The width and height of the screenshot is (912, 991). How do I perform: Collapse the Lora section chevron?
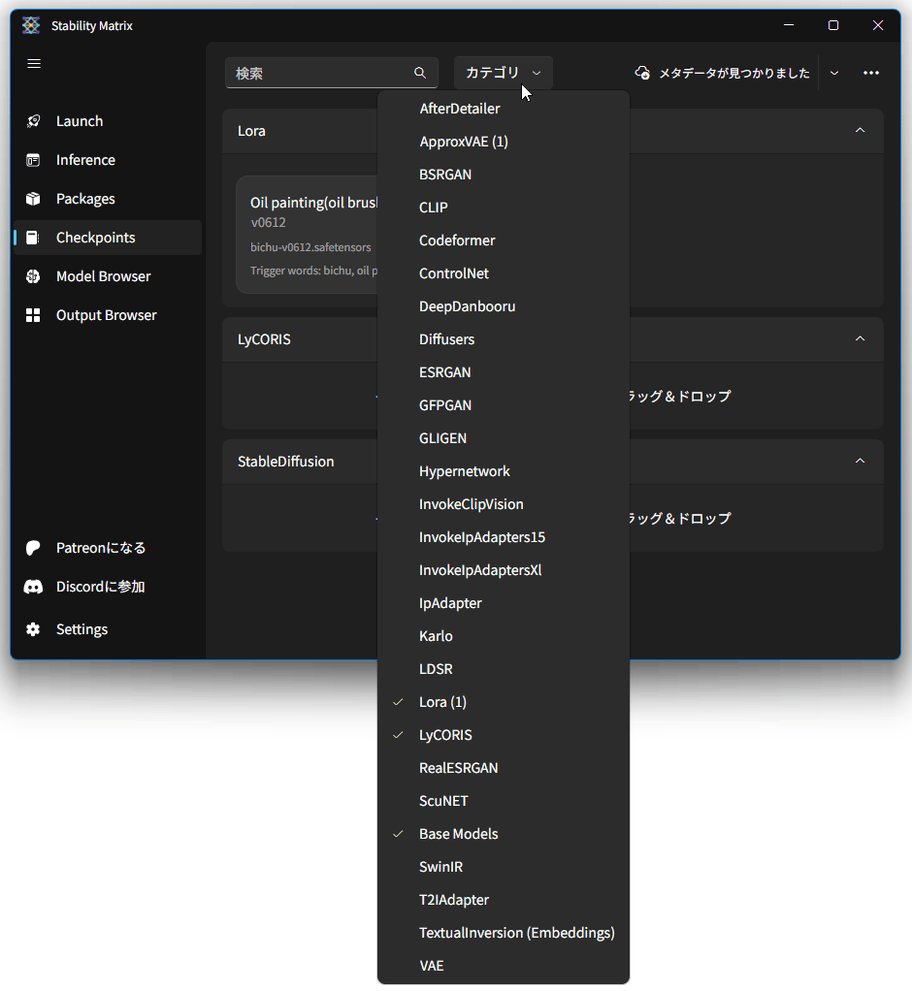(860, 130)
